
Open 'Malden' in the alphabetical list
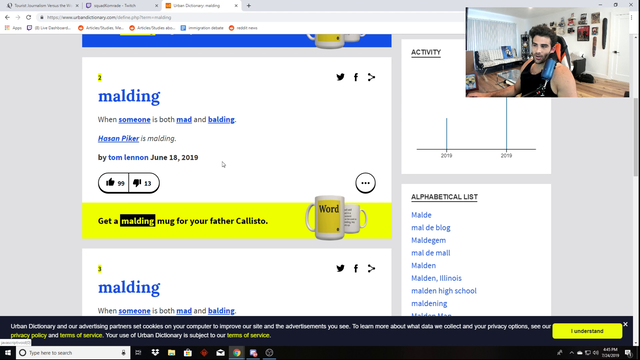tap(423, 265)
